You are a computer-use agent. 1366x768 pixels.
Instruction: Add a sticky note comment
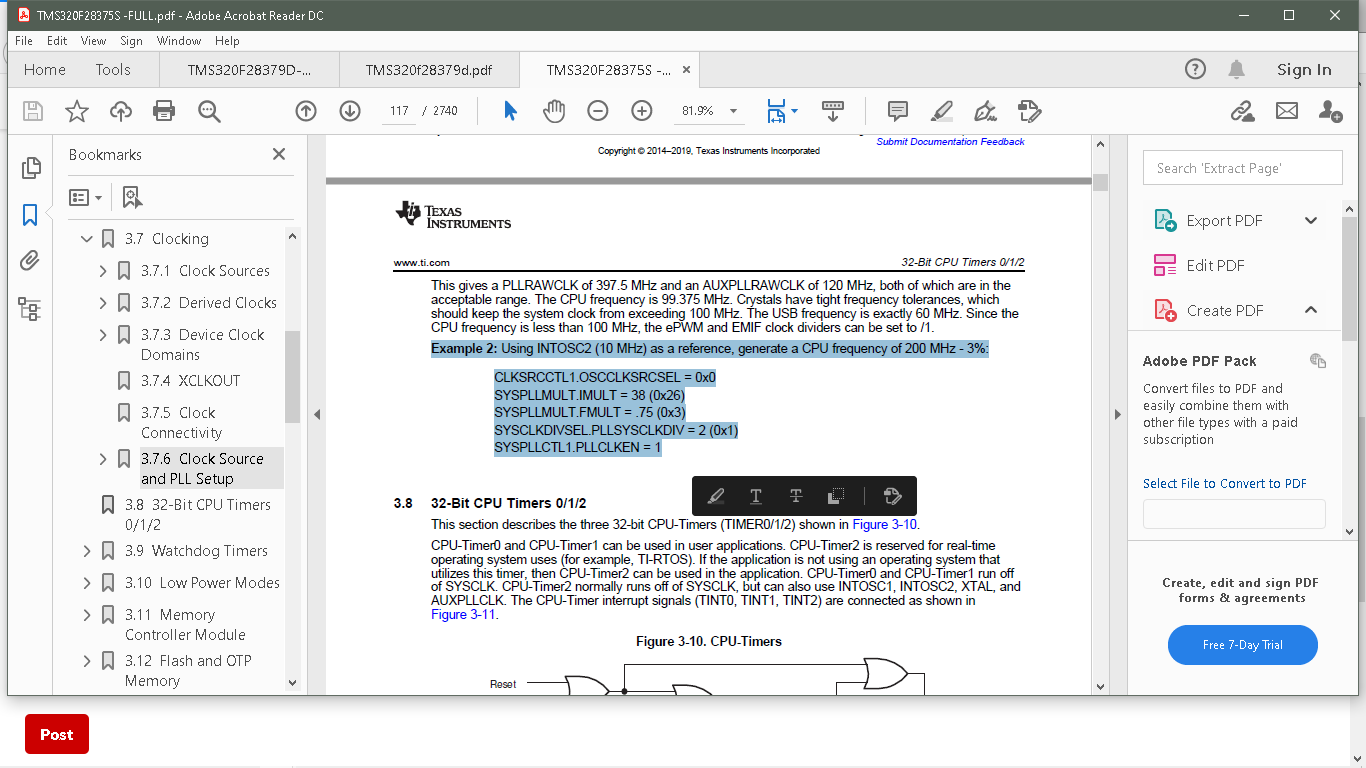pyautogui.click(x=898, y=111)
